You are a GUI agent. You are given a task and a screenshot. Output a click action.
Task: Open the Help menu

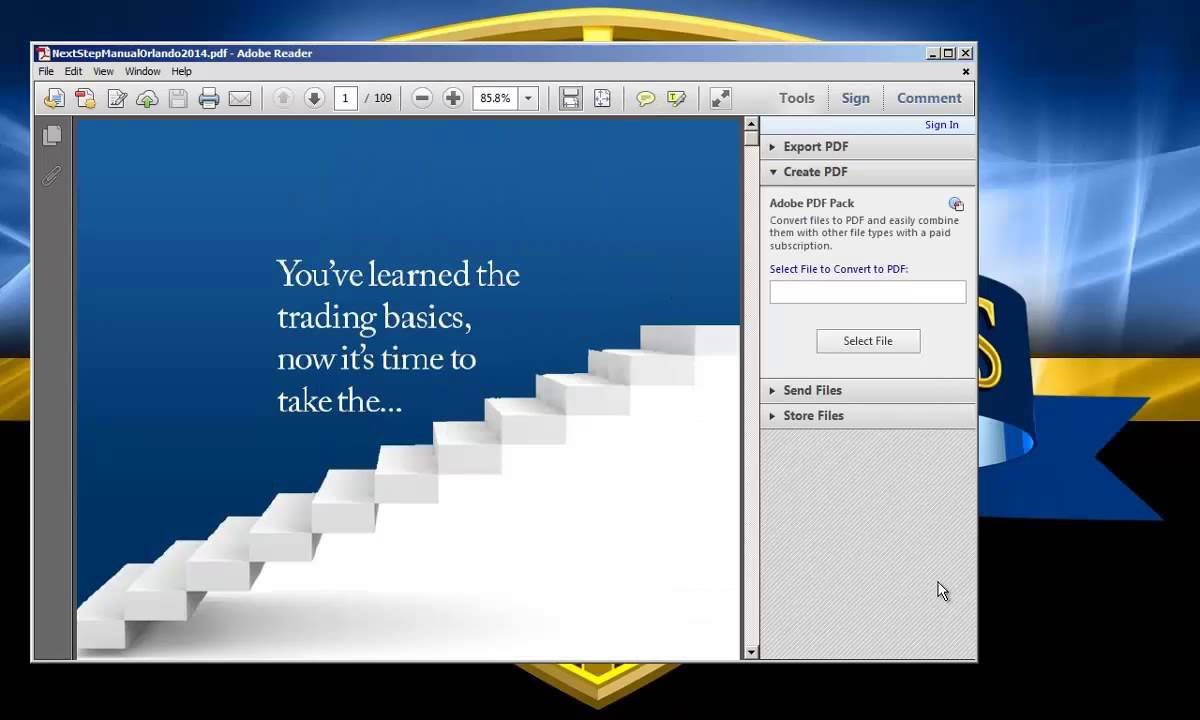(181, 72)
